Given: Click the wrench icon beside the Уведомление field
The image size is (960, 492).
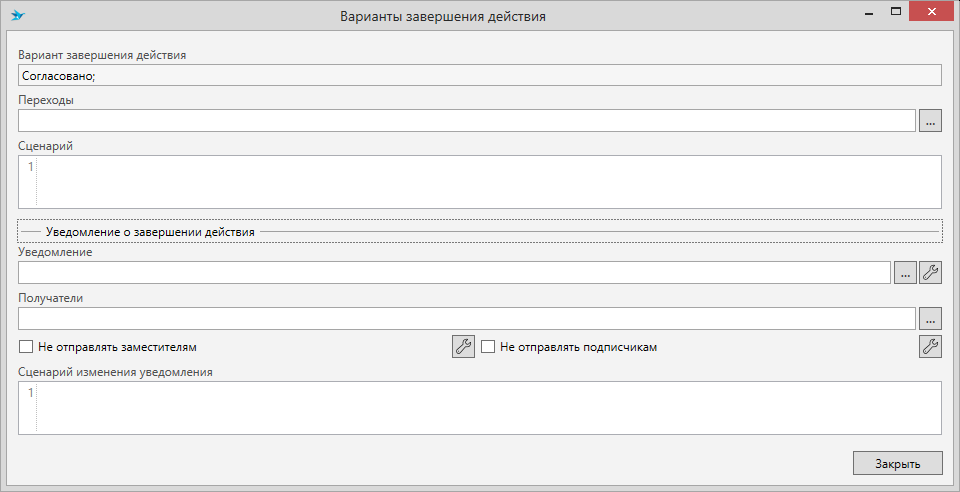Looking at the screenshot, I should 930,273.
